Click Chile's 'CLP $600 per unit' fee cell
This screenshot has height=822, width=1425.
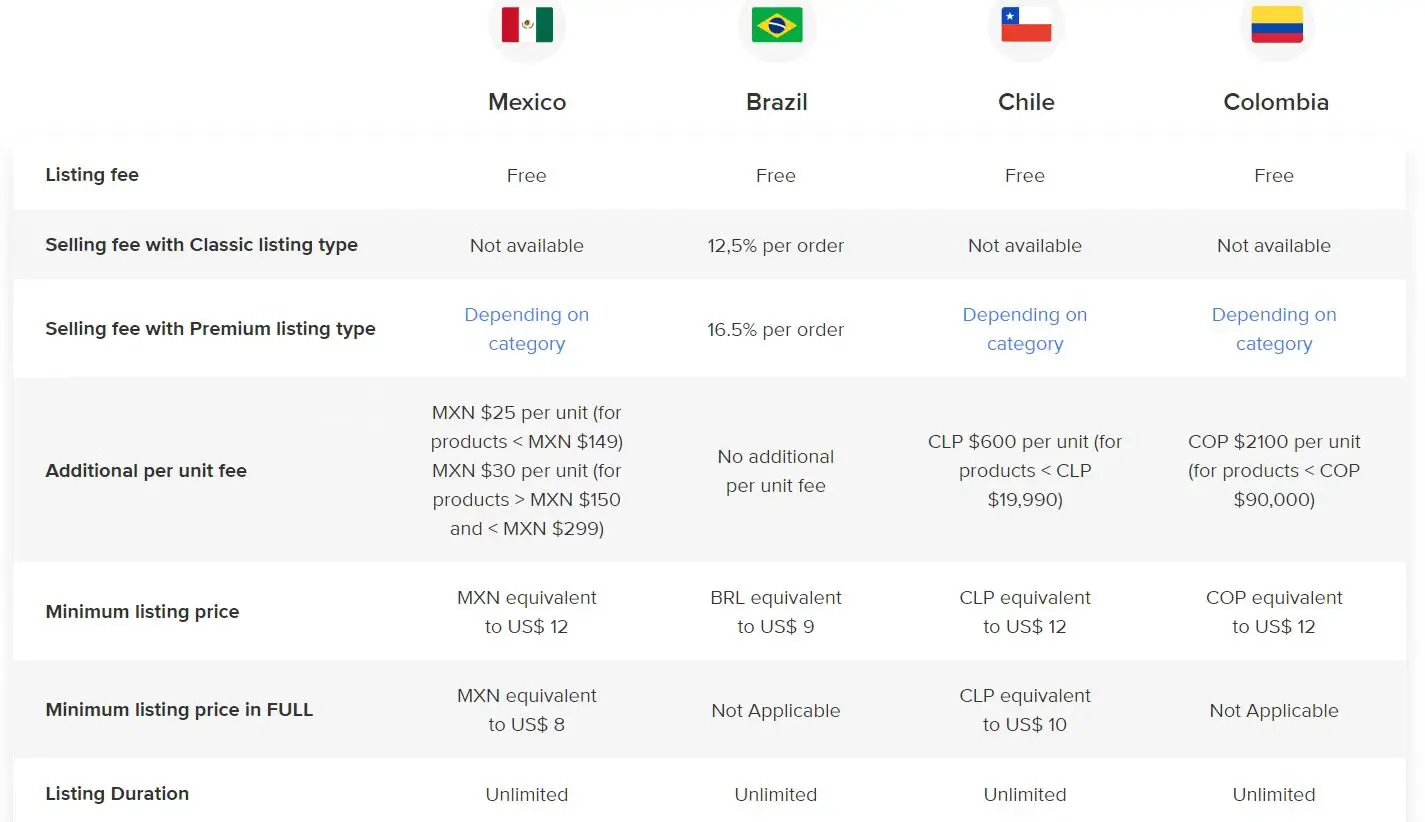pyautogui.click(x=1025, y=471)
